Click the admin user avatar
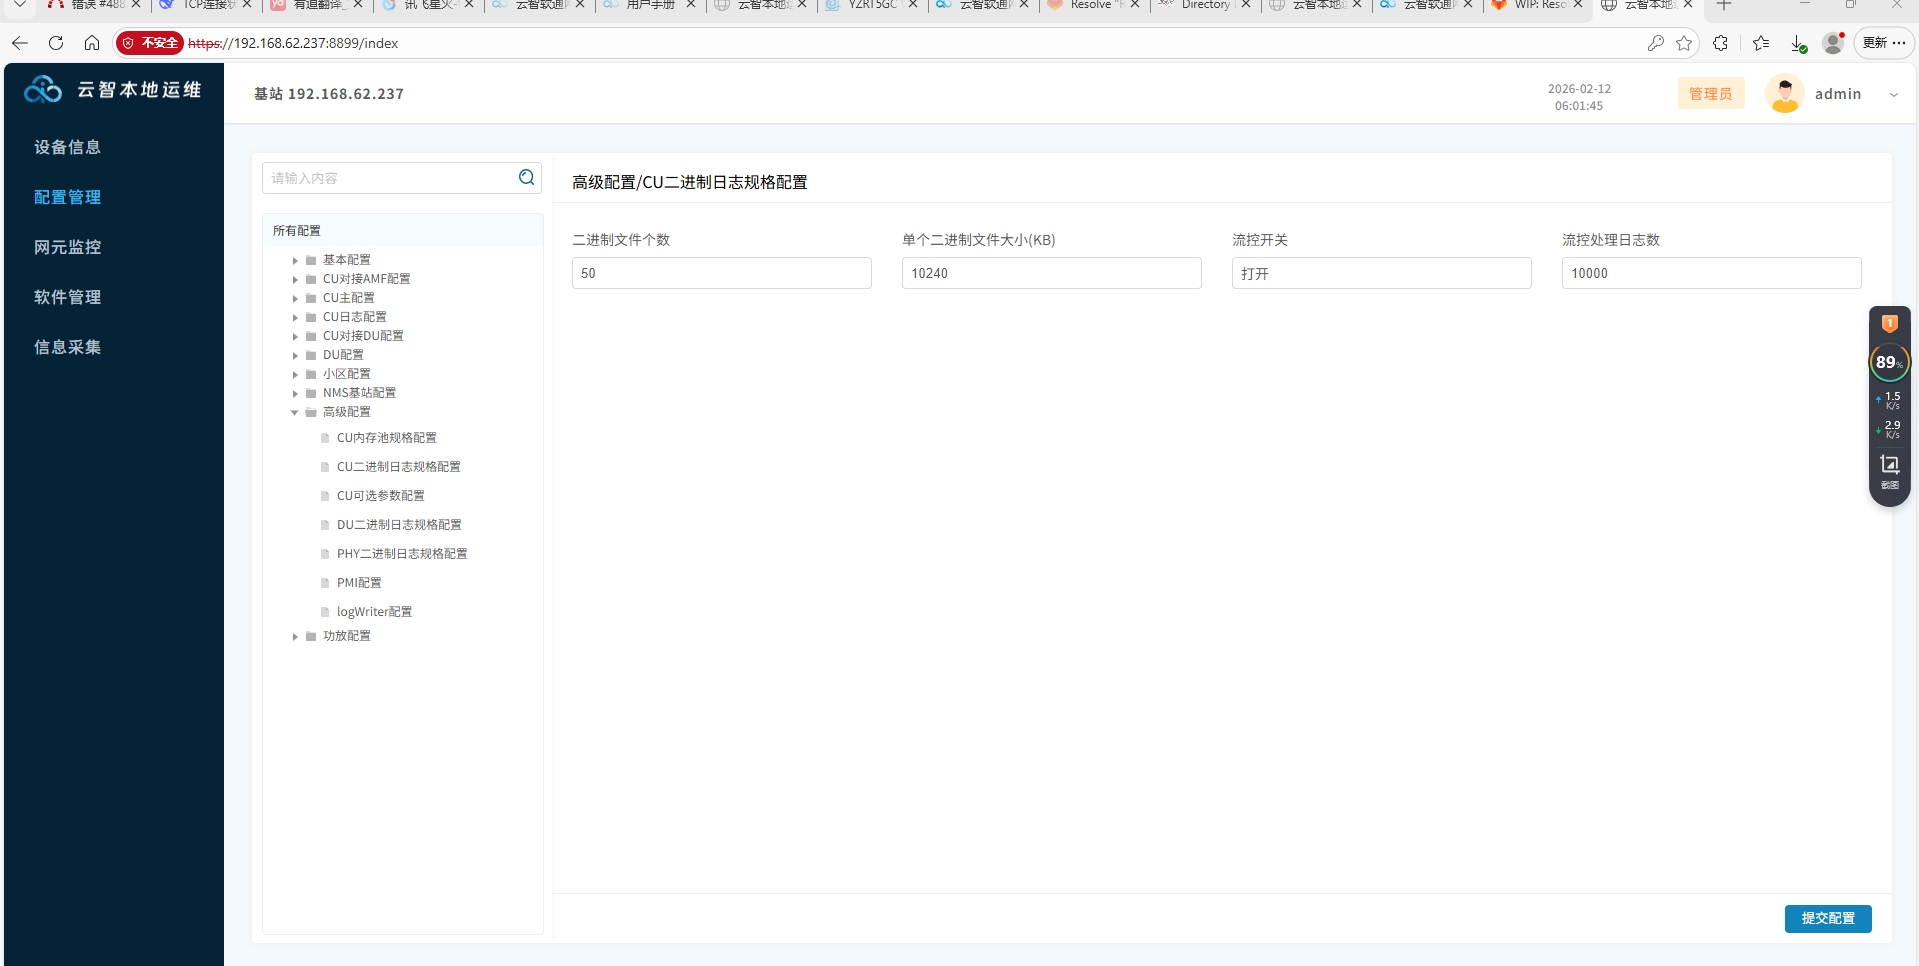The height and width of the screenshot is (966, 1919). 1784,94
